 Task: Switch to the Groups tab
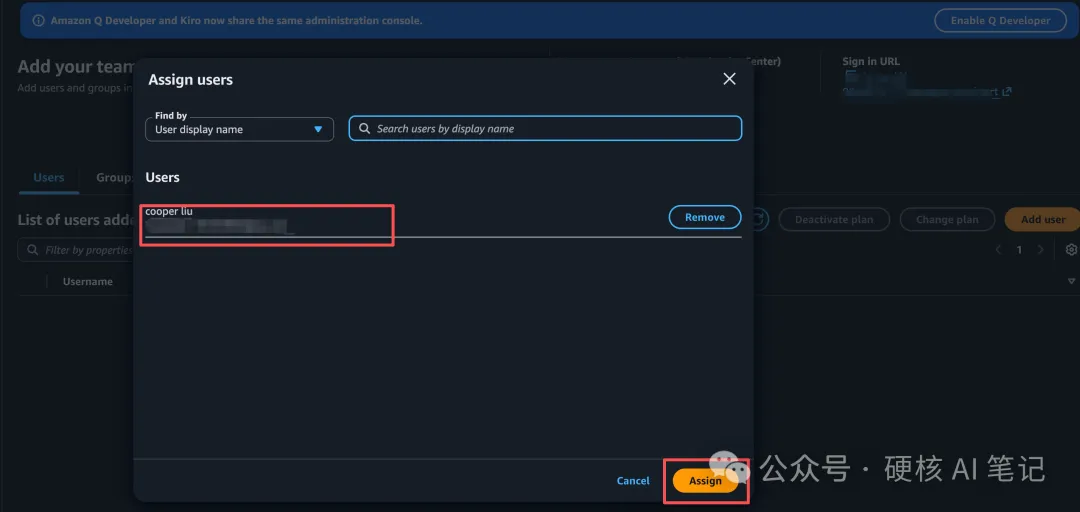pyautogui.click(x=113, y=178)
